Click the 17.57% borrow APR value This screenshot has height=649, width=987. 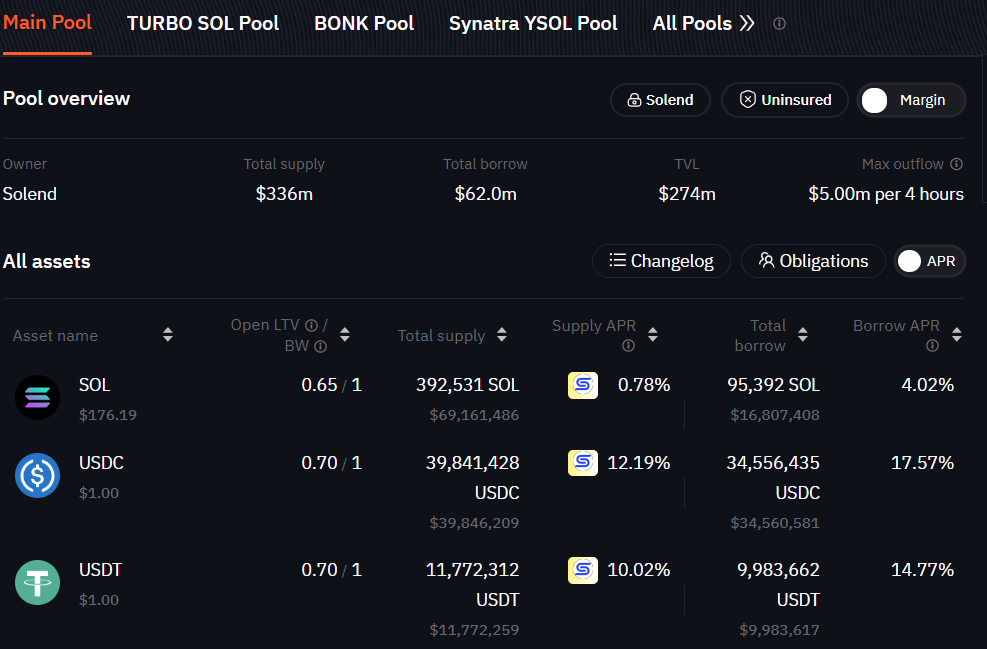point(923,463)
